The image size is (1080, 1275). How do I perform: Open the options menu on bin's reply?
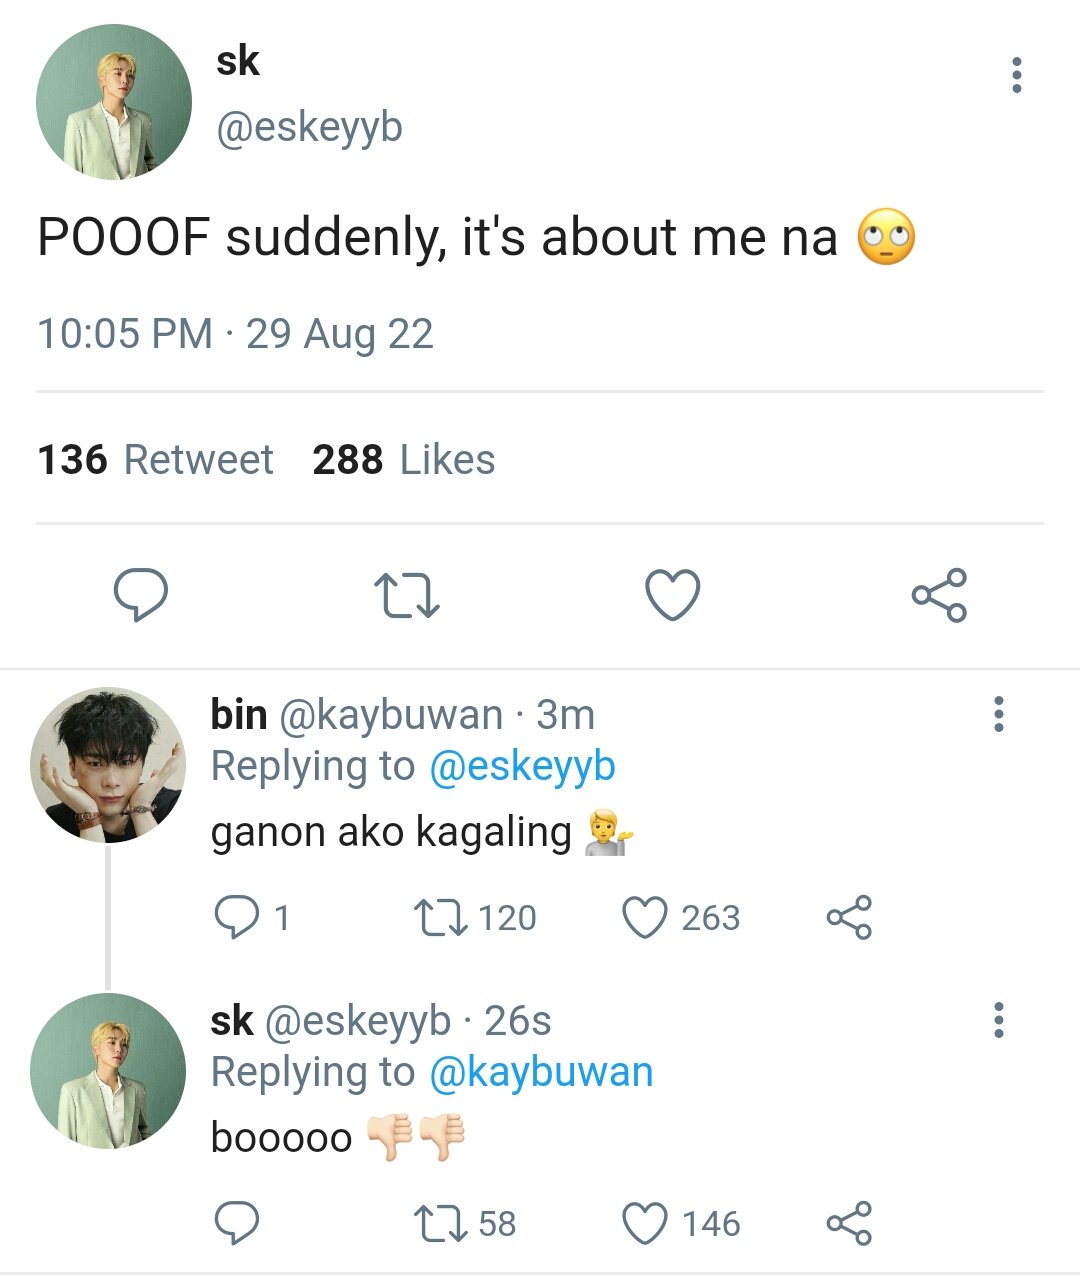998,714
